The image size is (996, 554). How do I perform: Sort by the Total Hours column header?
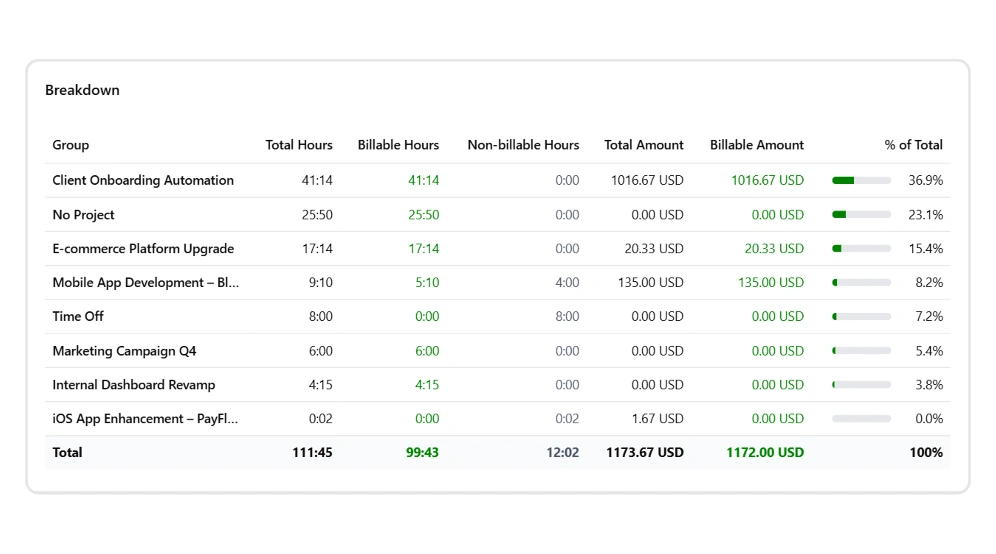299,145
